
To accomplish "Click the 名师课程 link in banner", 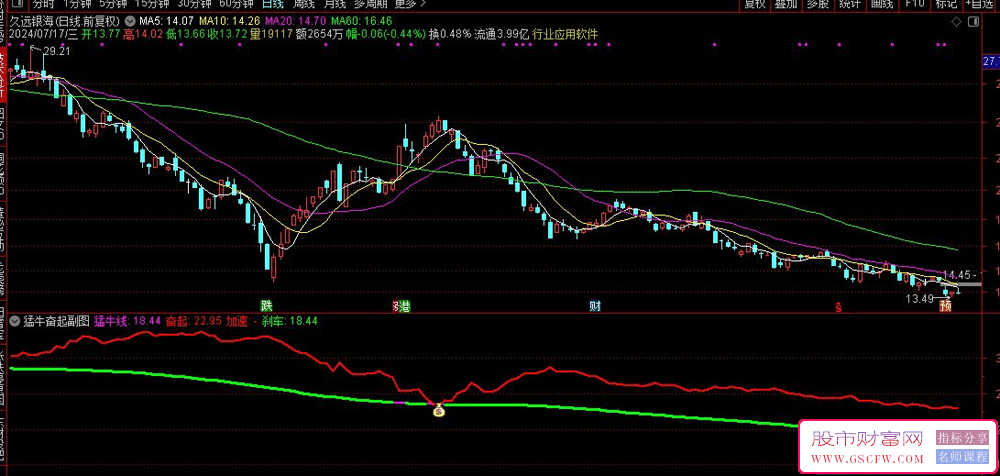I will point(962,457).
